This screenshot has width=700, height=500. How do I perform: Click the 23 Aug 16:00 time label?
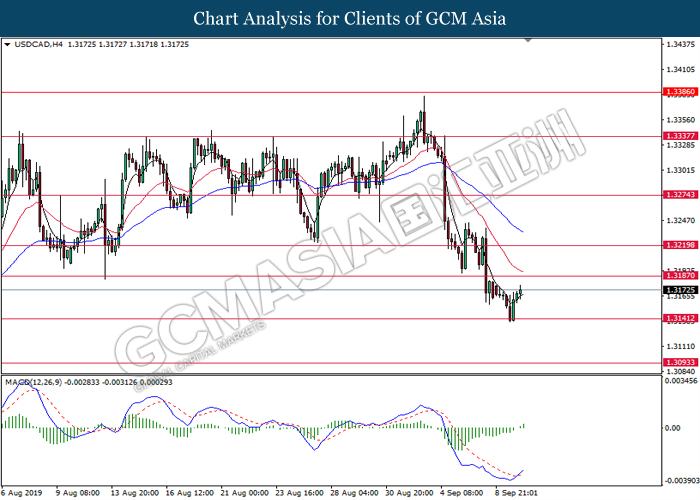(300, 493)
